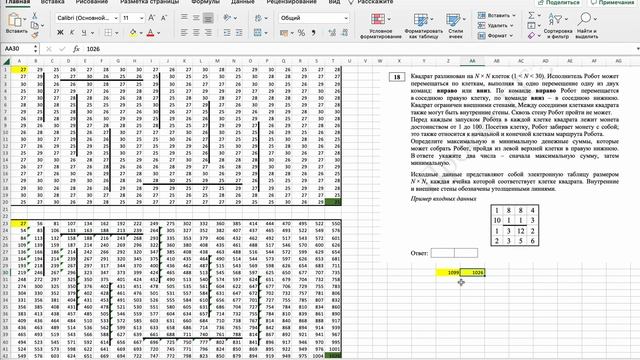
Task: Click the Поделиться share button
Action: [559, 2]
